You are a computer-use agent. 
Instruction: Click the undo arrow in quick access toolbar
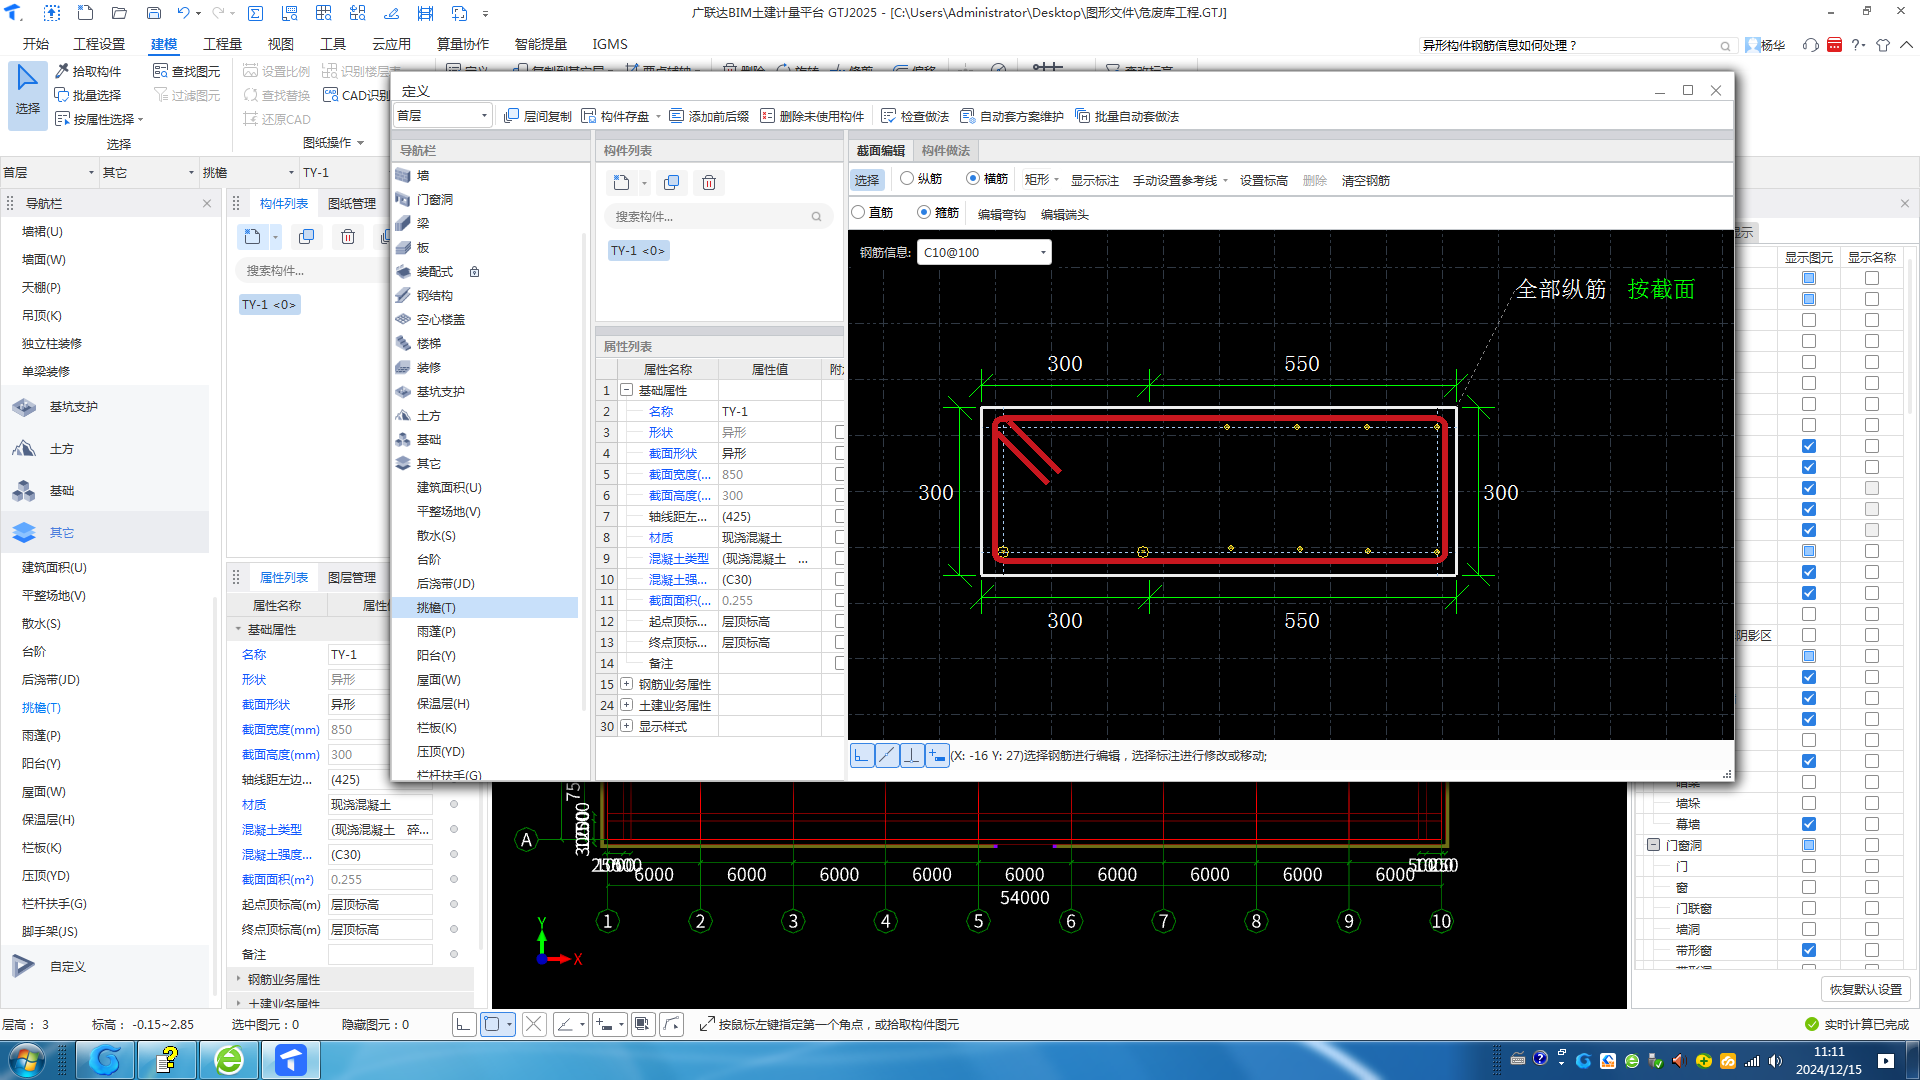(183, 13)
